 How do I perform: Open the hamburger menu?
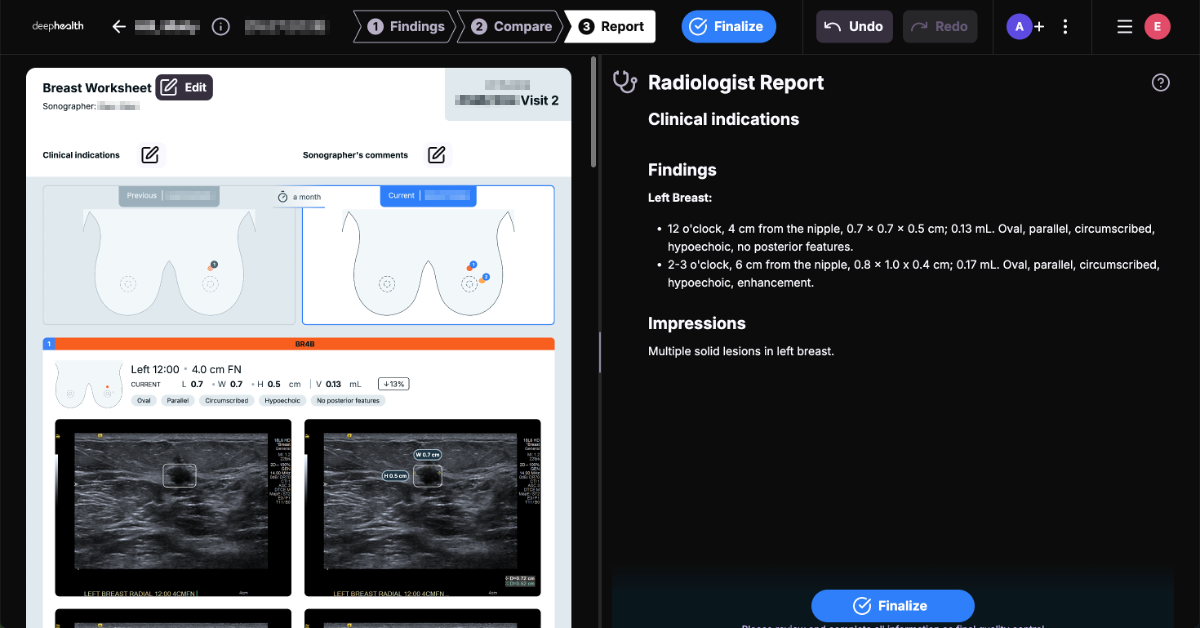1125,27
